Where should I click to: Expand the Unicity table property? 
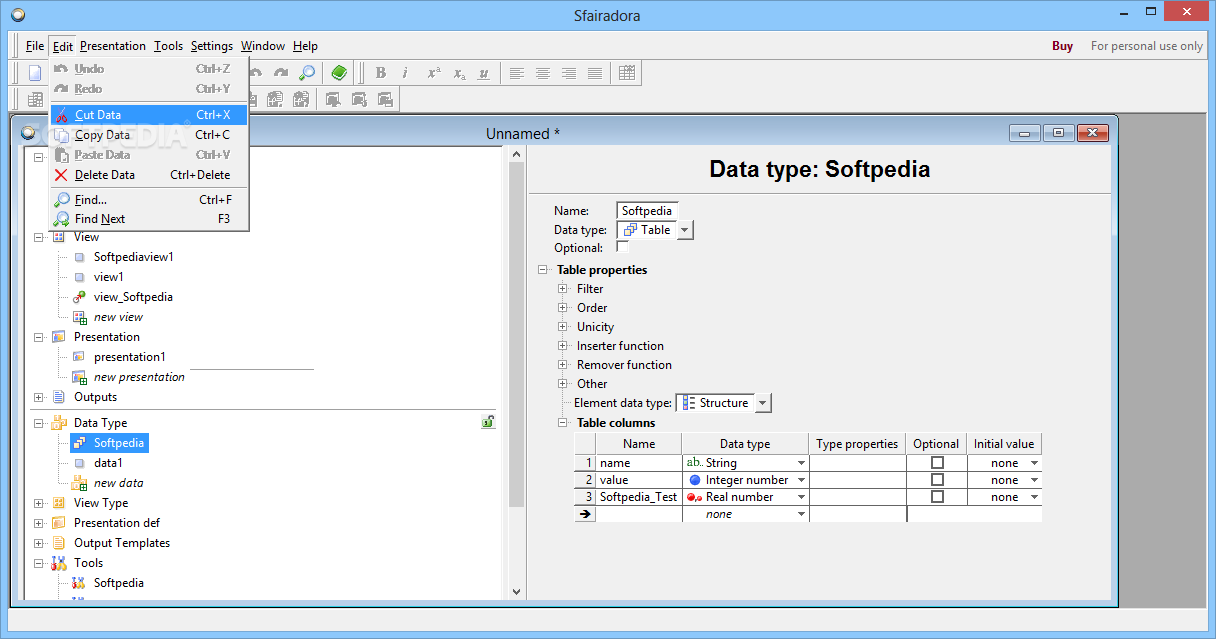pyautogui.click(x=563, y=327)
